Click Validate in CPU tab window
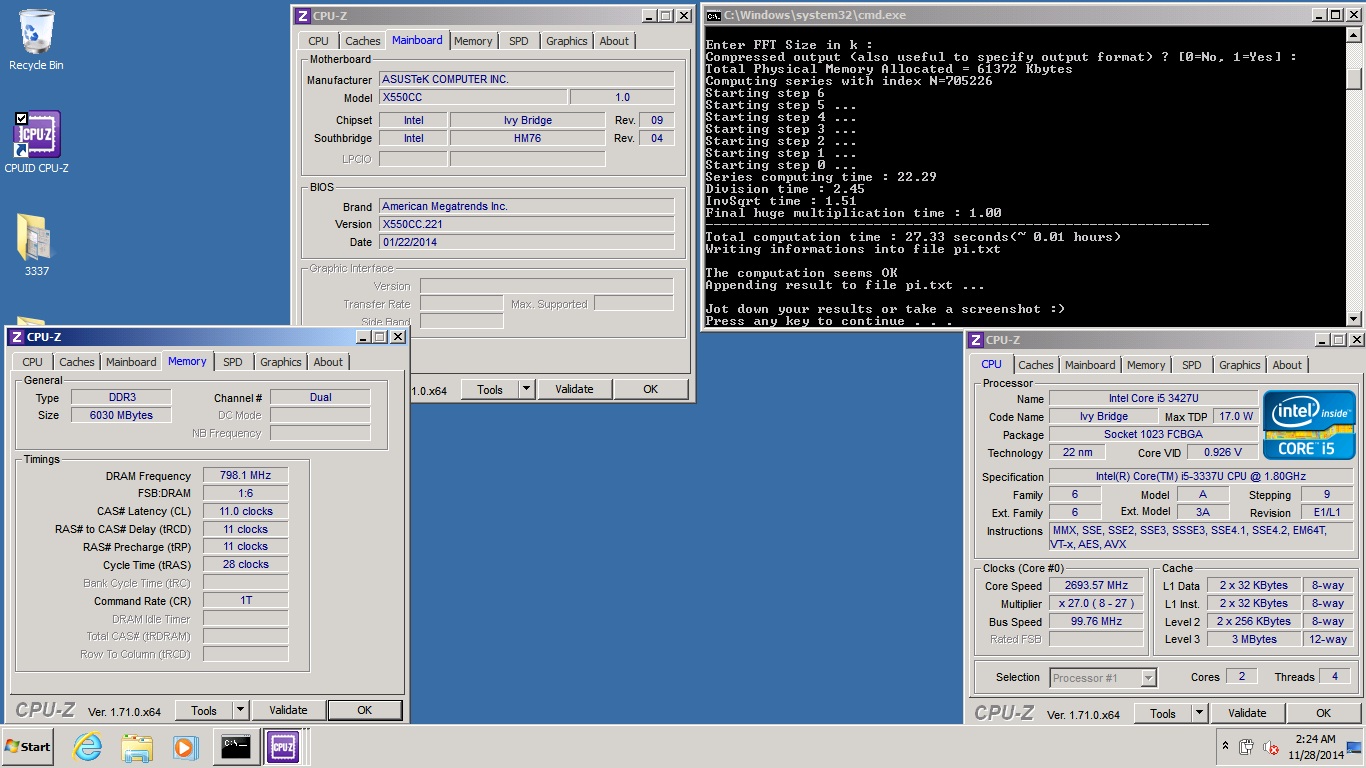The height and width of the screenshot is (768, 1366). coord(1247,713)
